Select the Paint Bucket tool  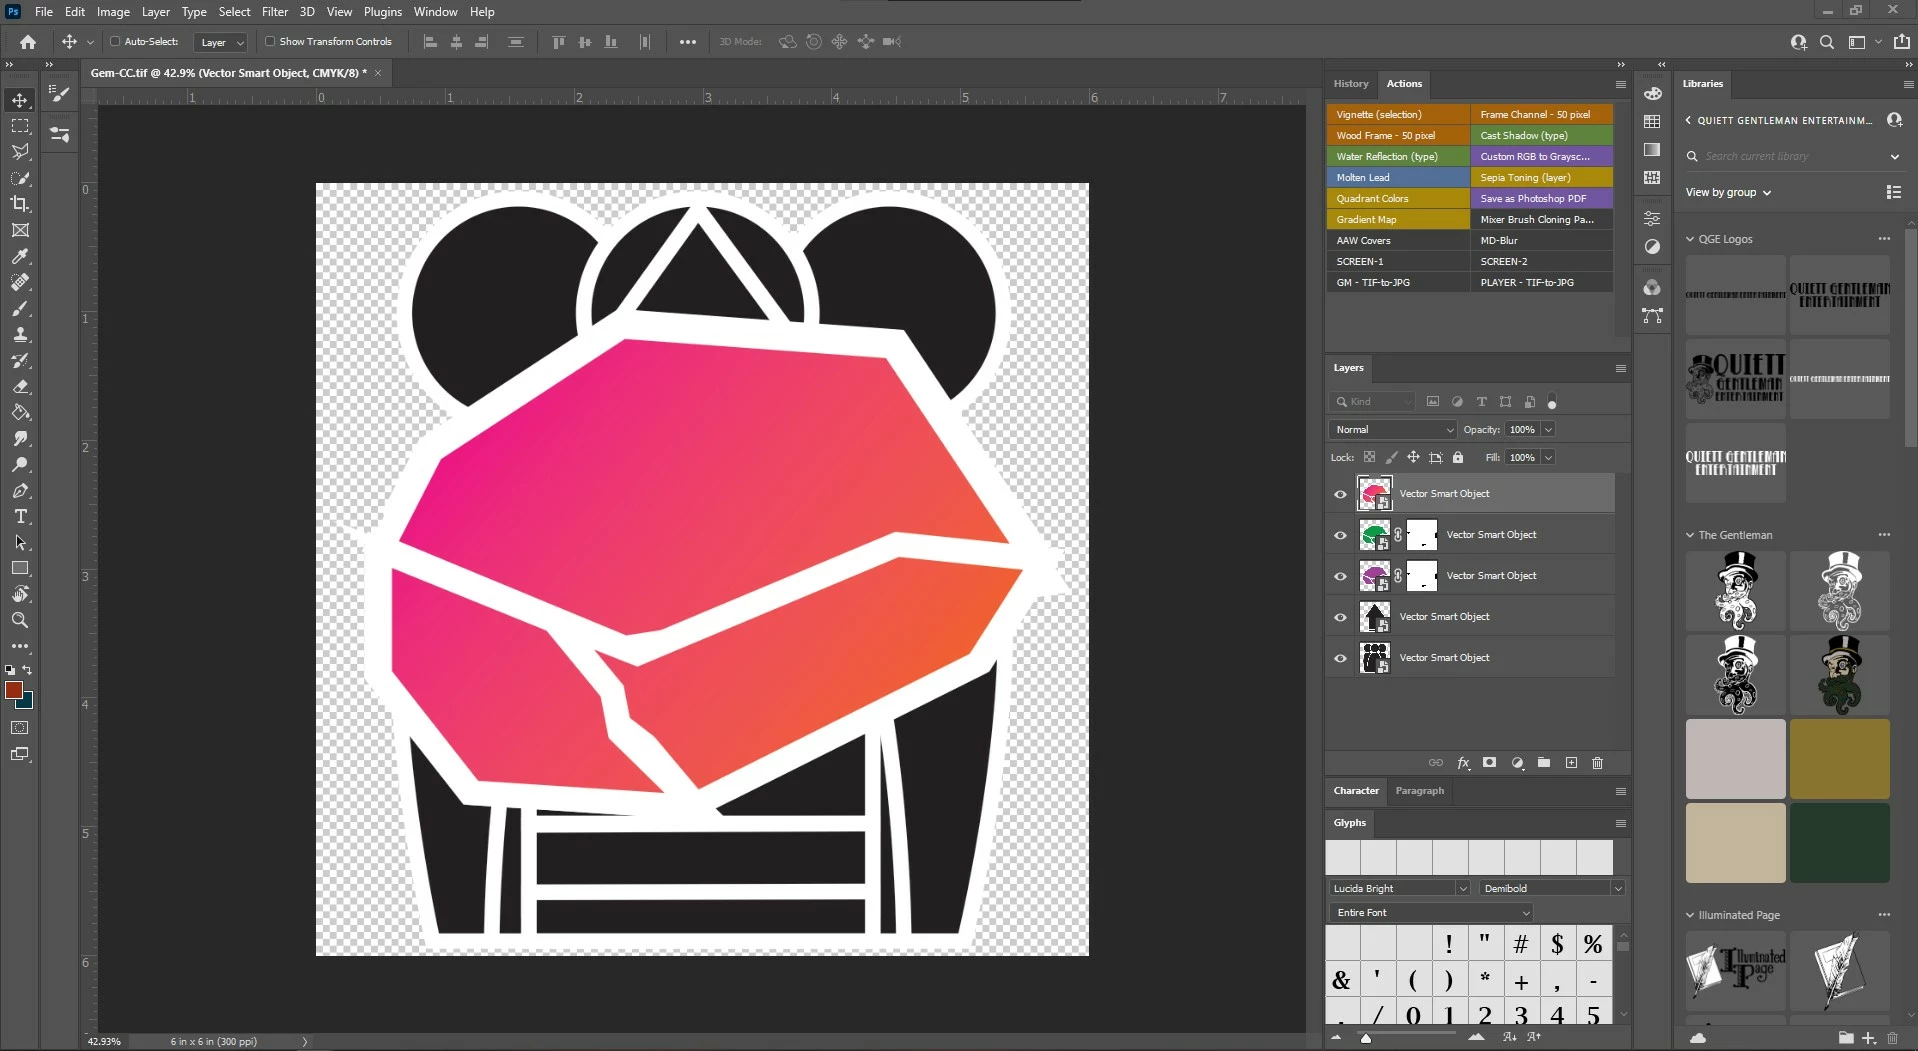click(x=20, y=412)
